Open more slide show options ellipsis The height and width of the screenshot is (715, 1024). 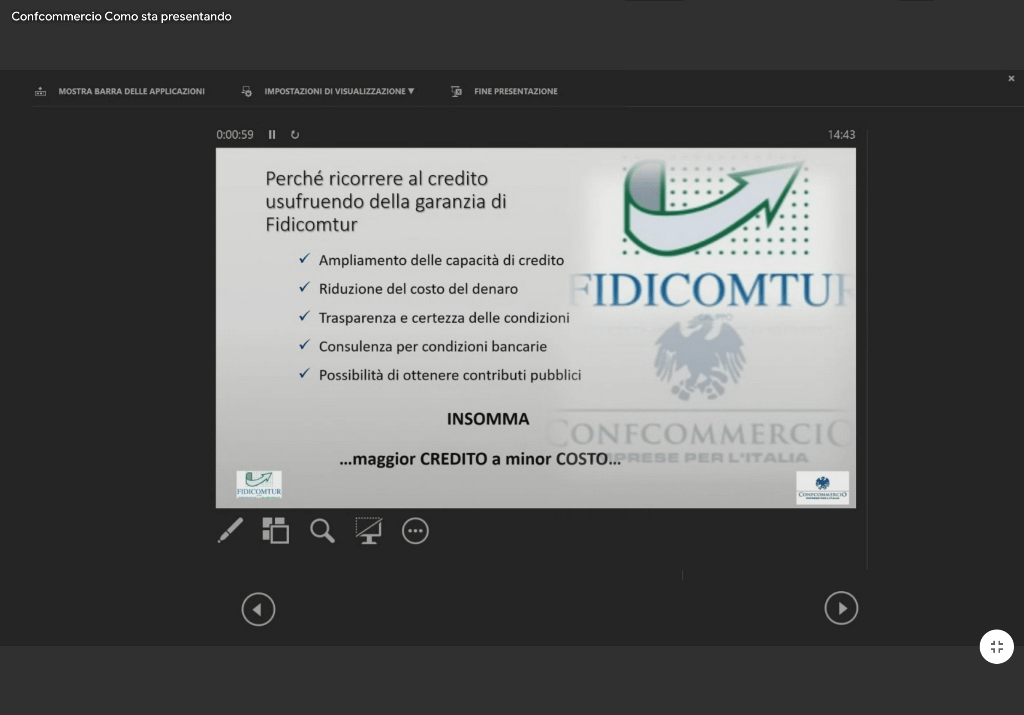(415, 531)
